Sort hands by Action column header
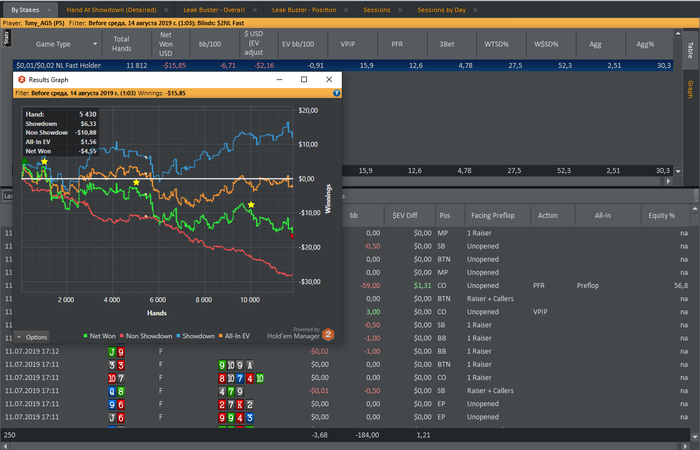 coord(548,215)
